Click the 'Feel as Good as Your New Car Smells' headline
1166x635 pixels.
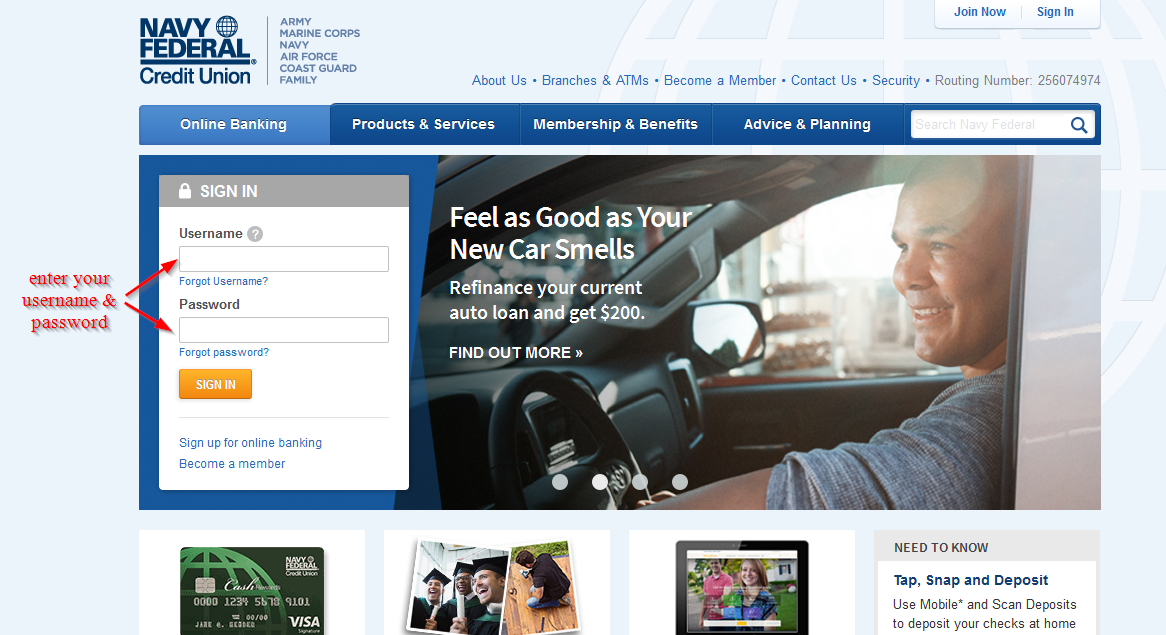point(570,233)
